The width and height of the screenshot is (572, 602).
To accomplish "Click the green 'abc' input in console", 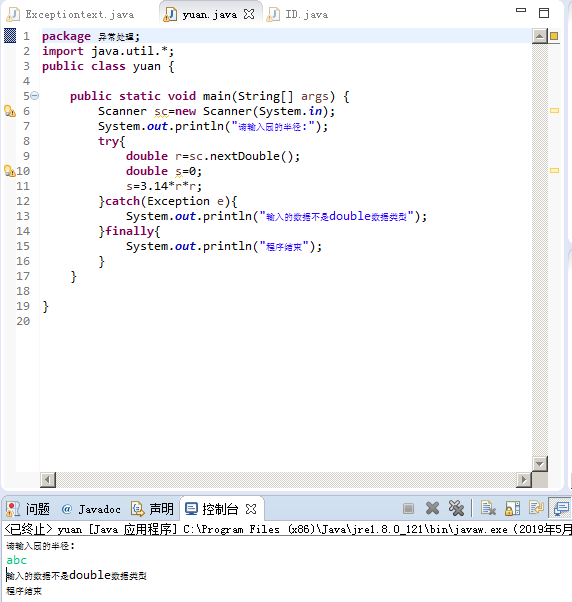I will coord(17,560).
